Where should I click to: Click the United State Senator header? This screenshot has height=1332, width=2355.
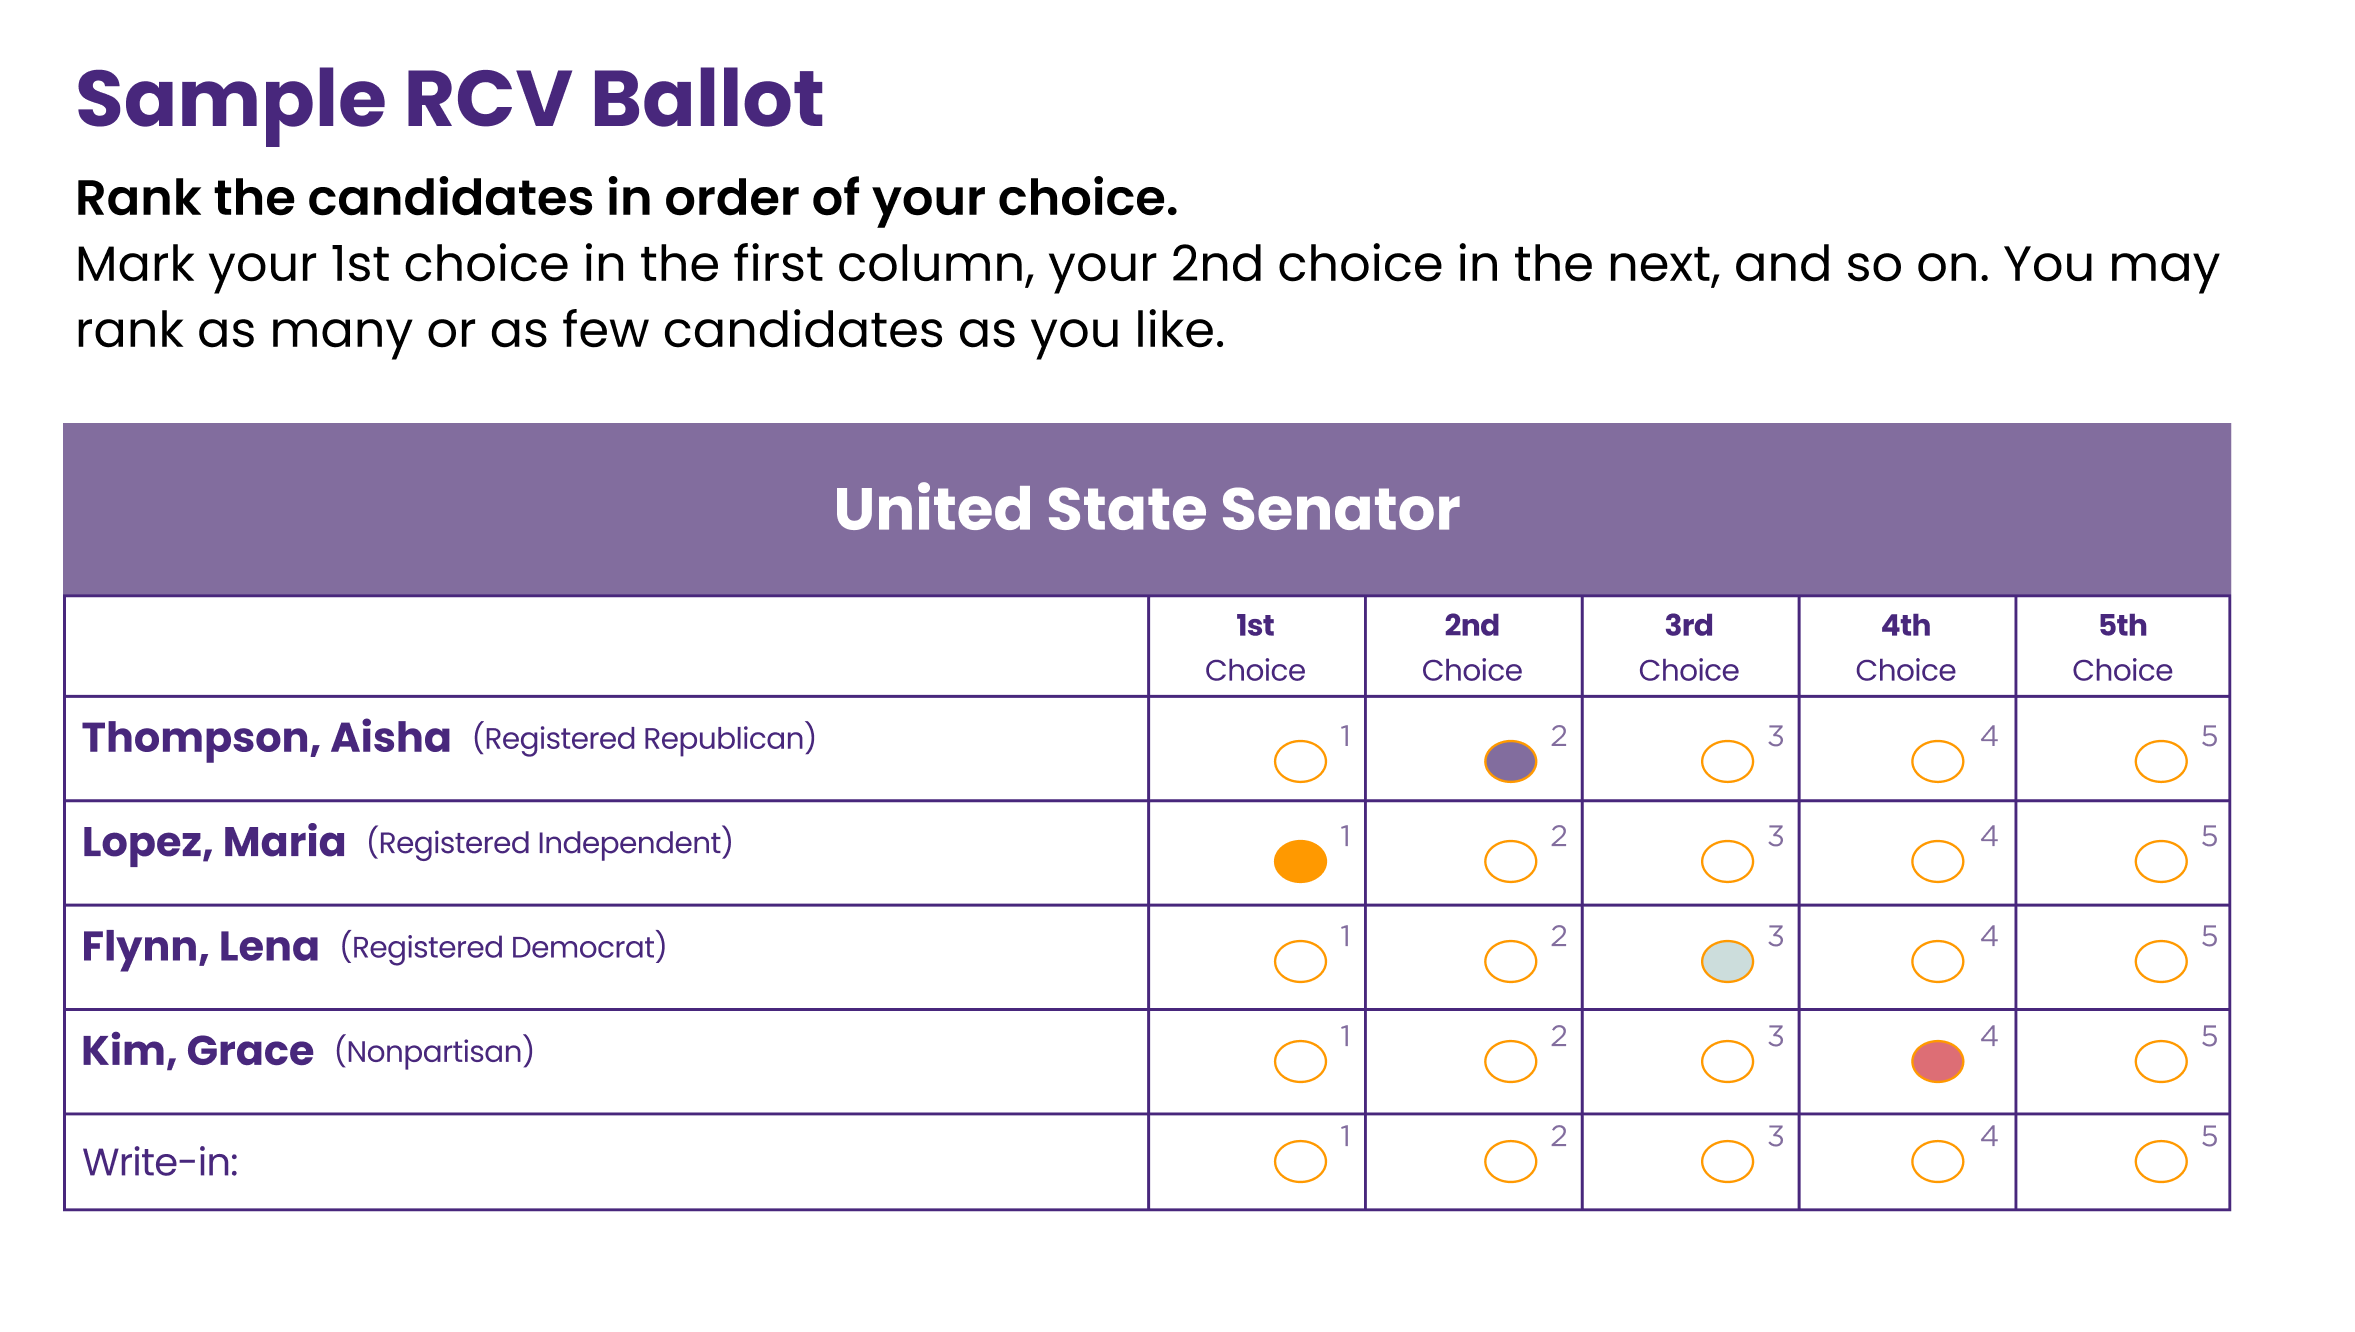pyautogui.click(x=1147, y=509)
